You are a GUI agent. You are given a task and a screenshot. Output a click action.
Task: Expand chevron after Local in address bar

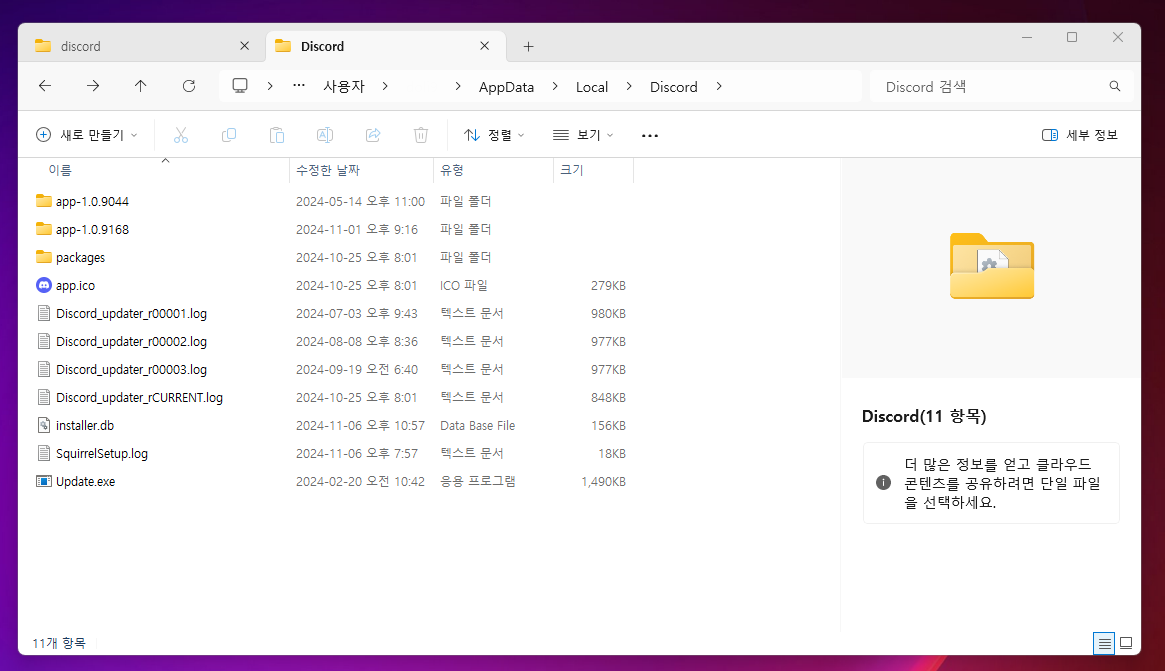pyautogui.click(x=629, y=86)
